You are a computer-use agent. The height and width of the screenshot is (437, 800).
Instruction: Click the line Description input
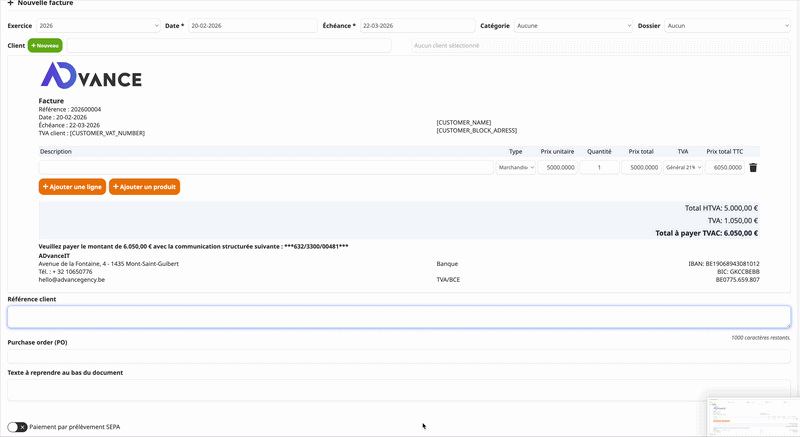[266, 168]
